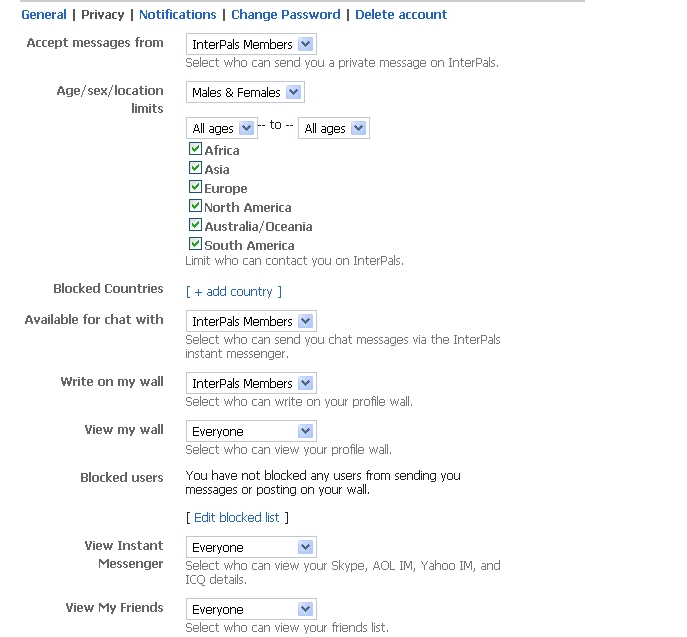Expand View My Friends dropdown
The height and width of the screenshot is (637, 687).
(x=251, y=609)
